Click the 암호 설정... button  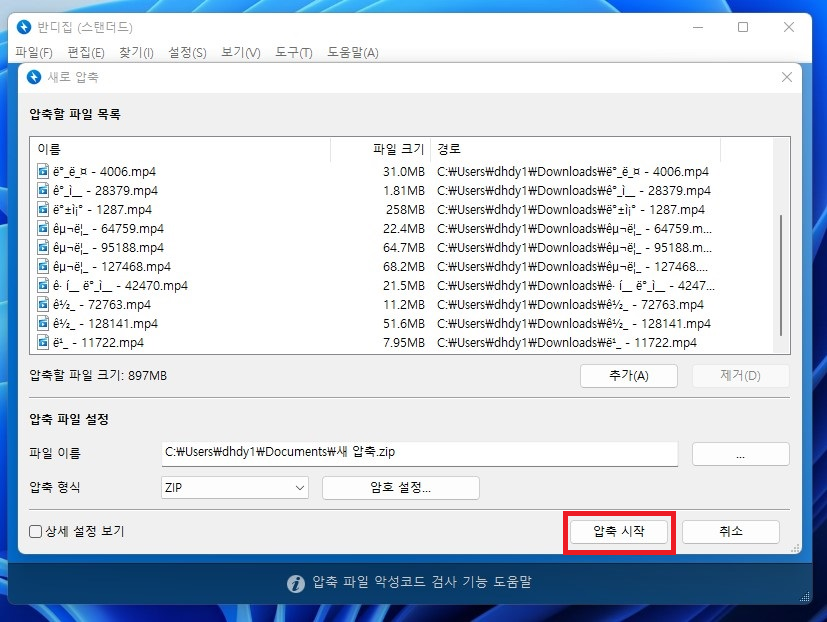401,487
